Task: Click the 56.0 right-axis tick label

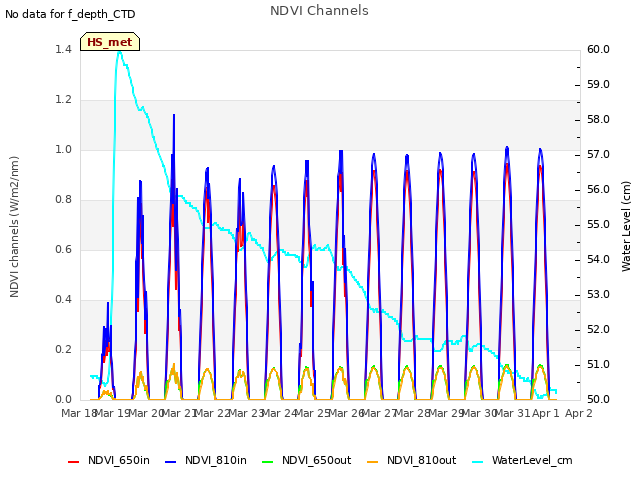Action: pos(598,189)
